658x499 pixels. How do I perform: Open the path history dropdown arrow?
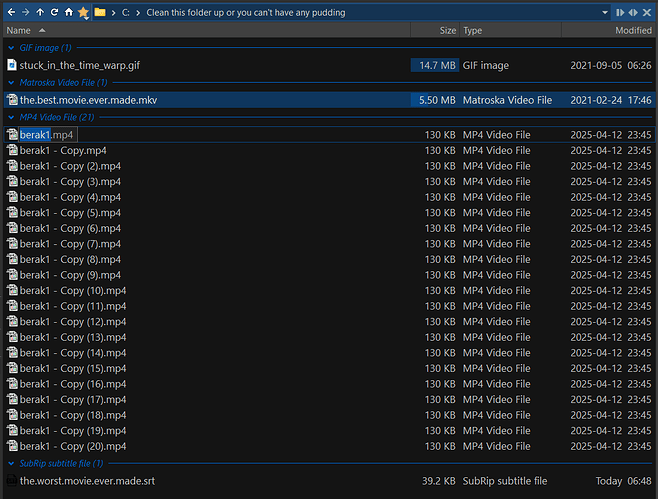coord(605,12)
